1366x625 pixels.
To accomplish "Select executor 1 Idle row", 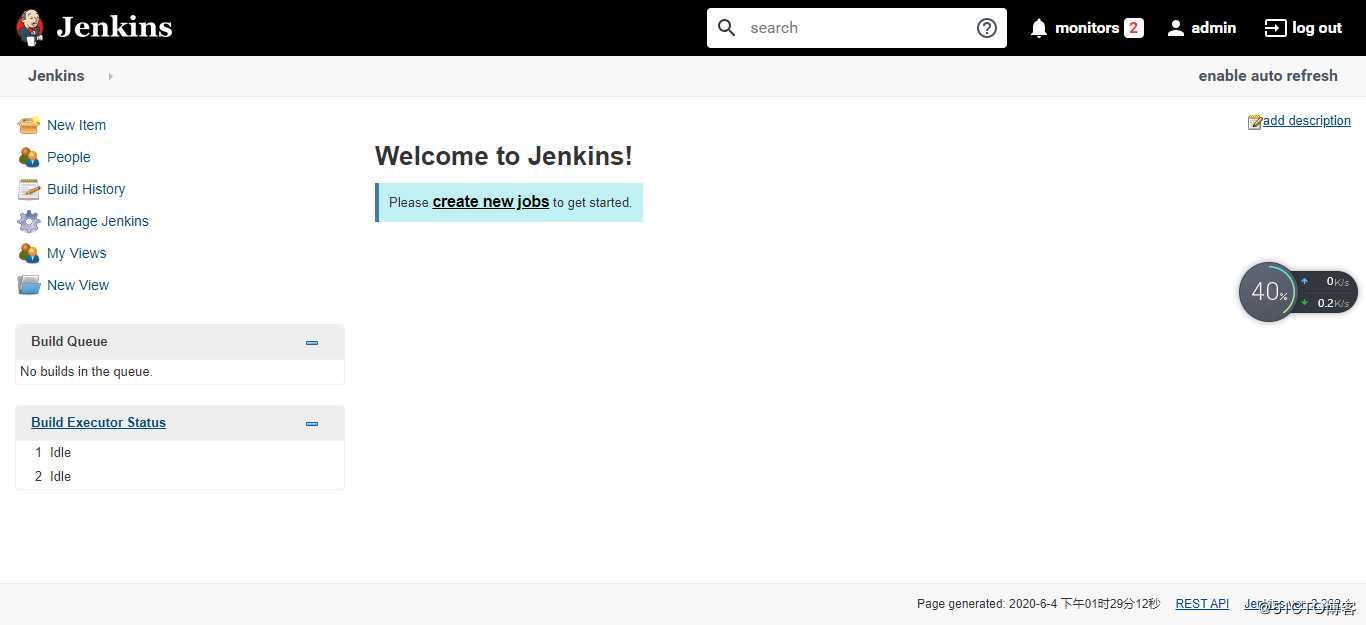I will (180, 452).
